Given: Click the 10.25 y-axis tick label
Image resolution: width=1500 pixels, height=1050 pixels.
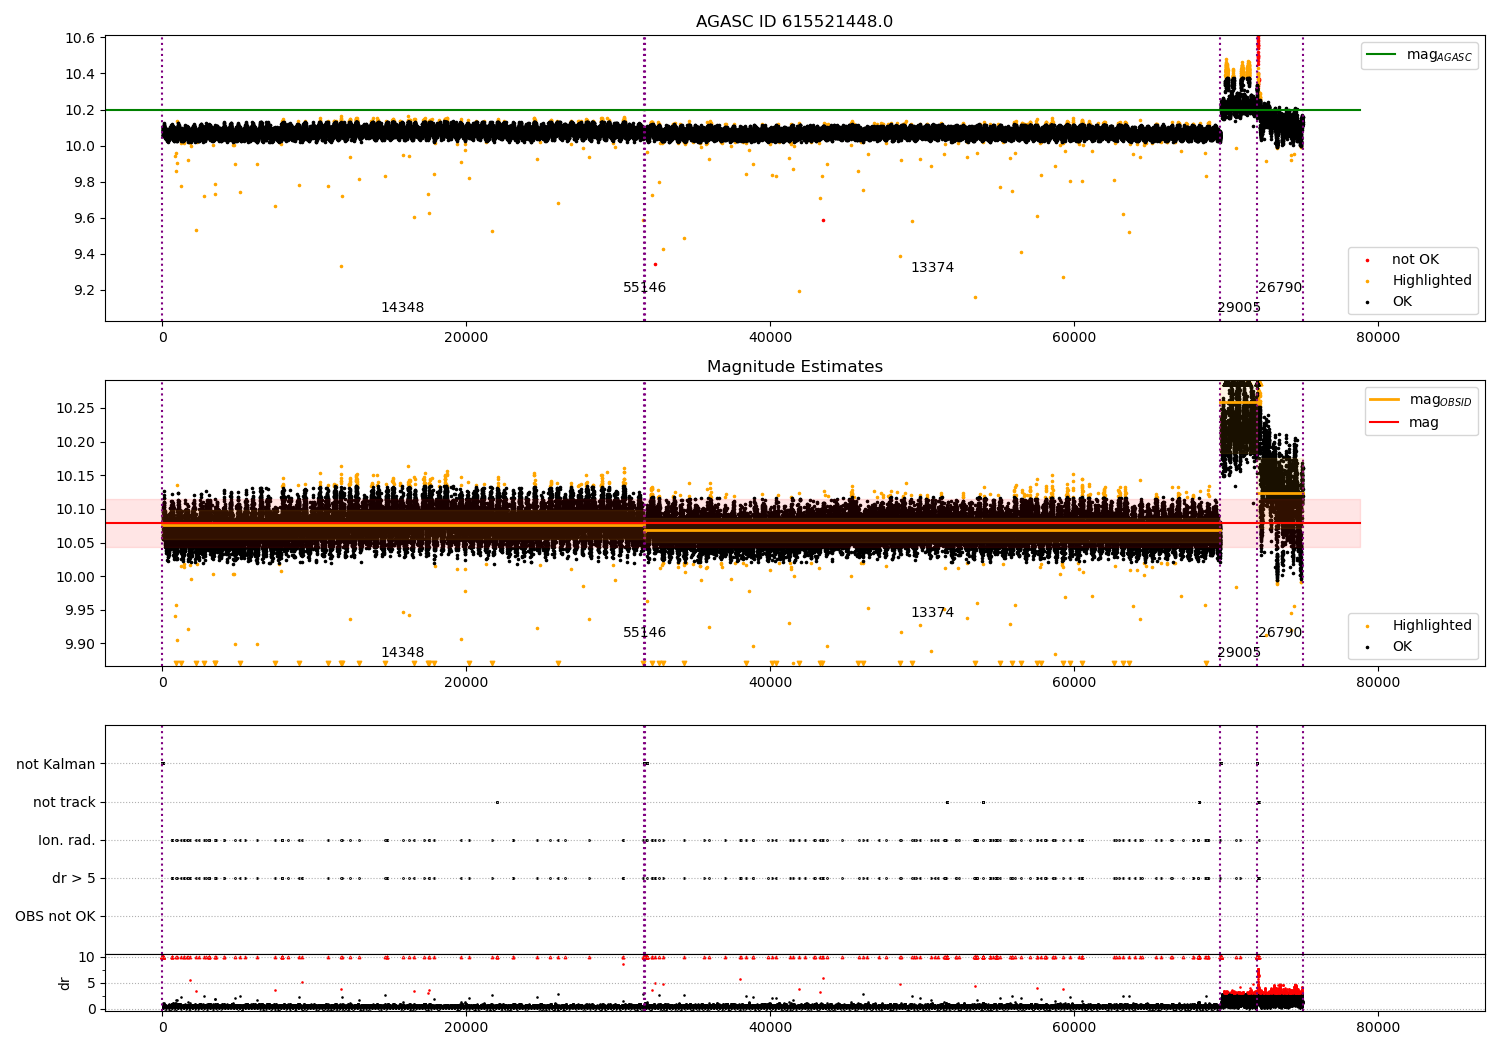Looking at the screenshot, I should pyautogui.click(x=78, y=408).
